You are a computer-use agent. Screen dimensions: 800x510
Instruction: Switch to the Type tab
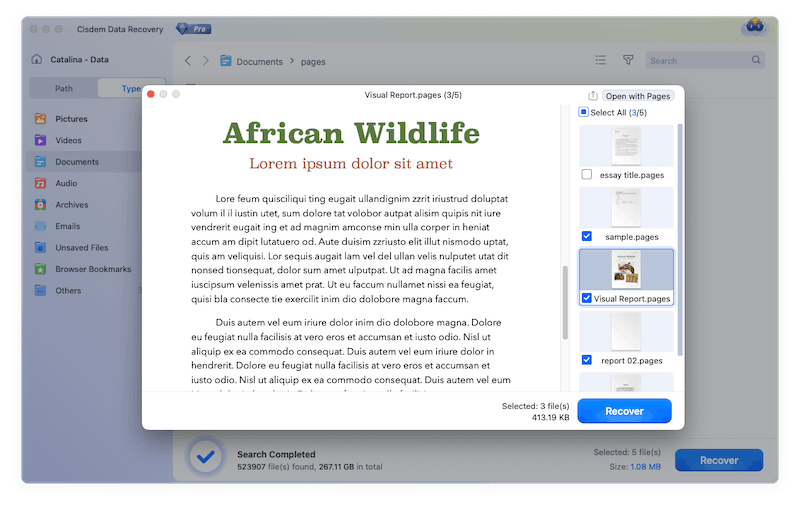[131, 88]
